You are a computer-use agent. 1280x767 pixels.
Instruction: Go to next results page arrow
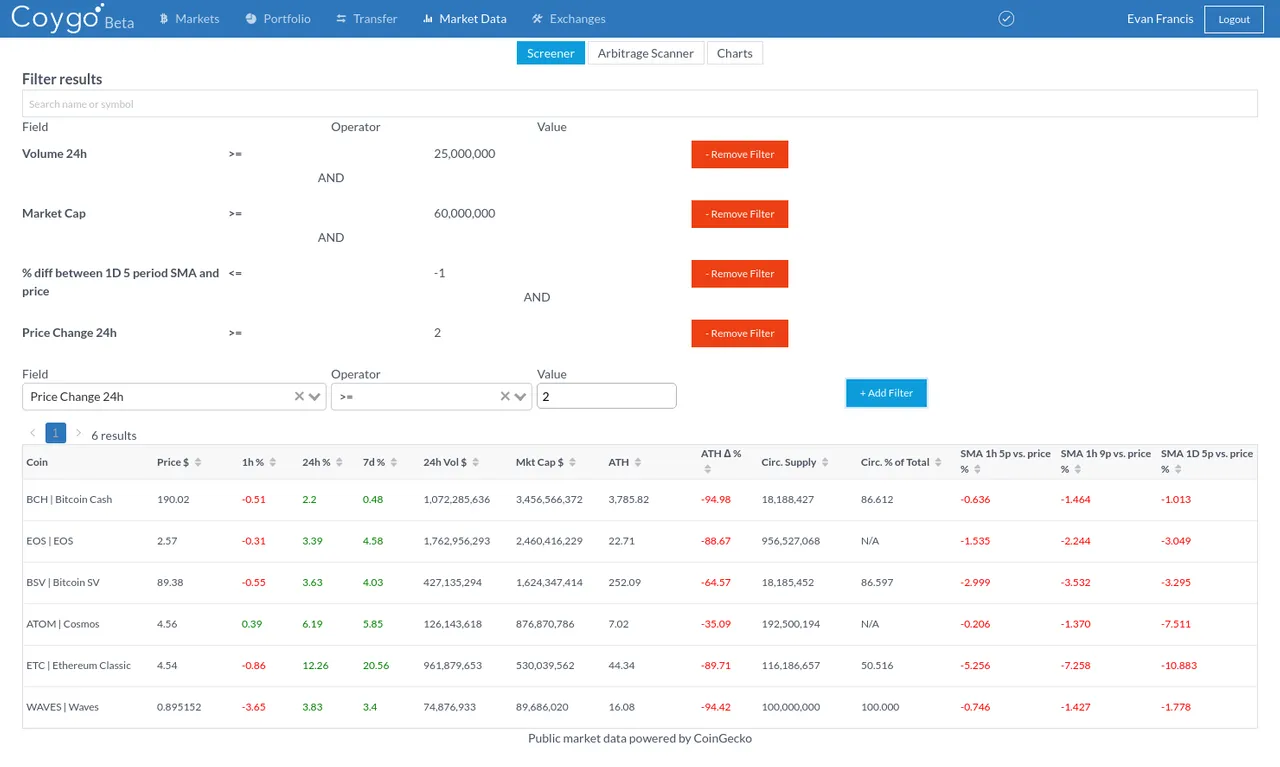tap(78, 433)
